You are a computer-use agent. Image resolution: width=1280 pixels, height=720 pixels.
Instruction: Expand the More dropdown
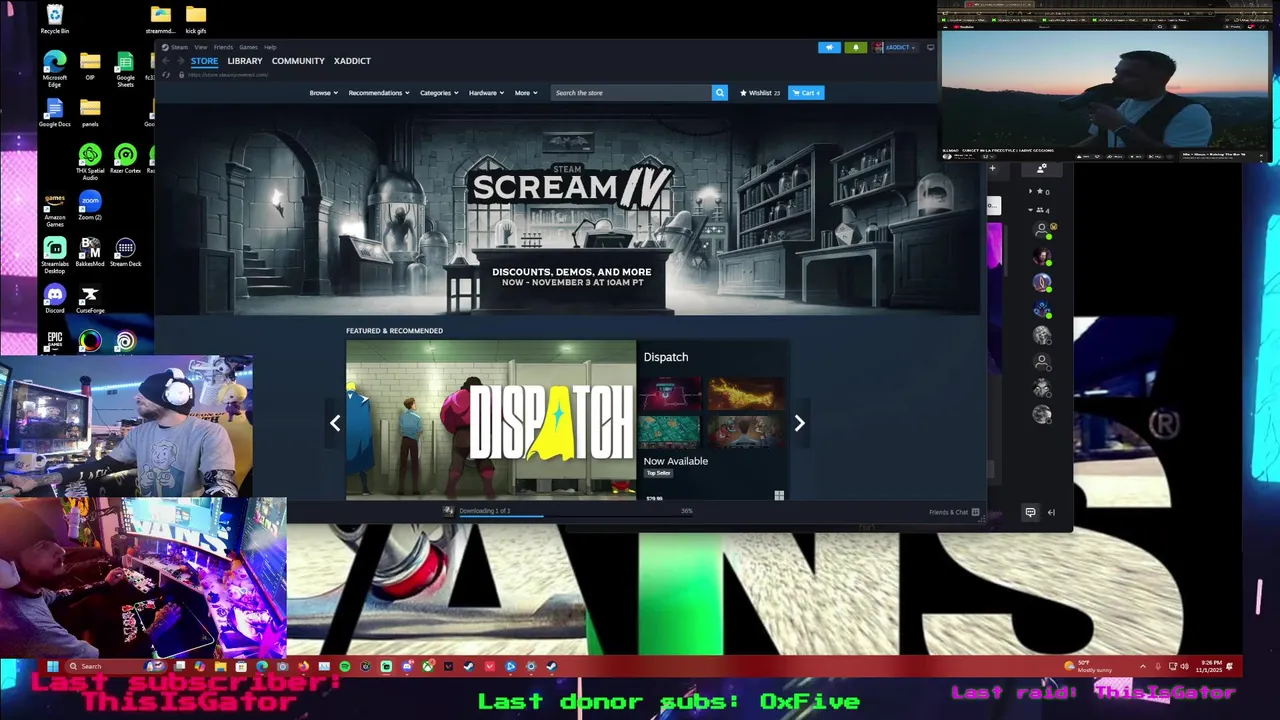[525, 93]
